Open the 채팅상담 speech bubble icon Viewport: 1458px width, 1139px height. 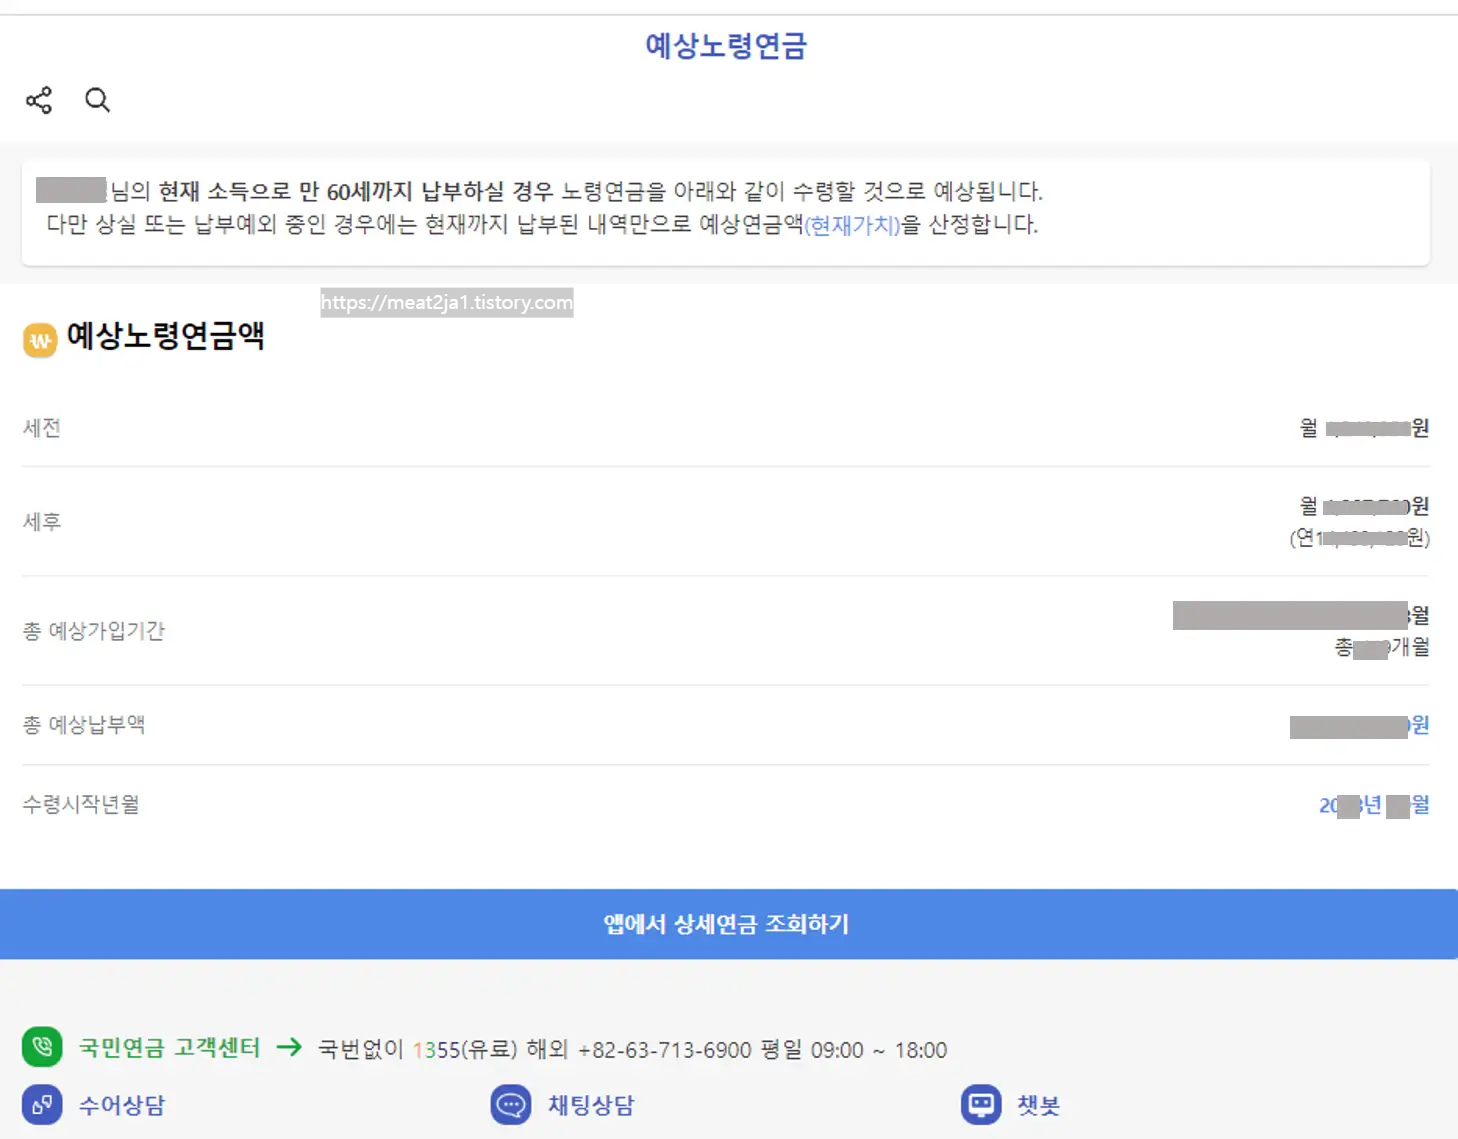[x=511, y=1105]
